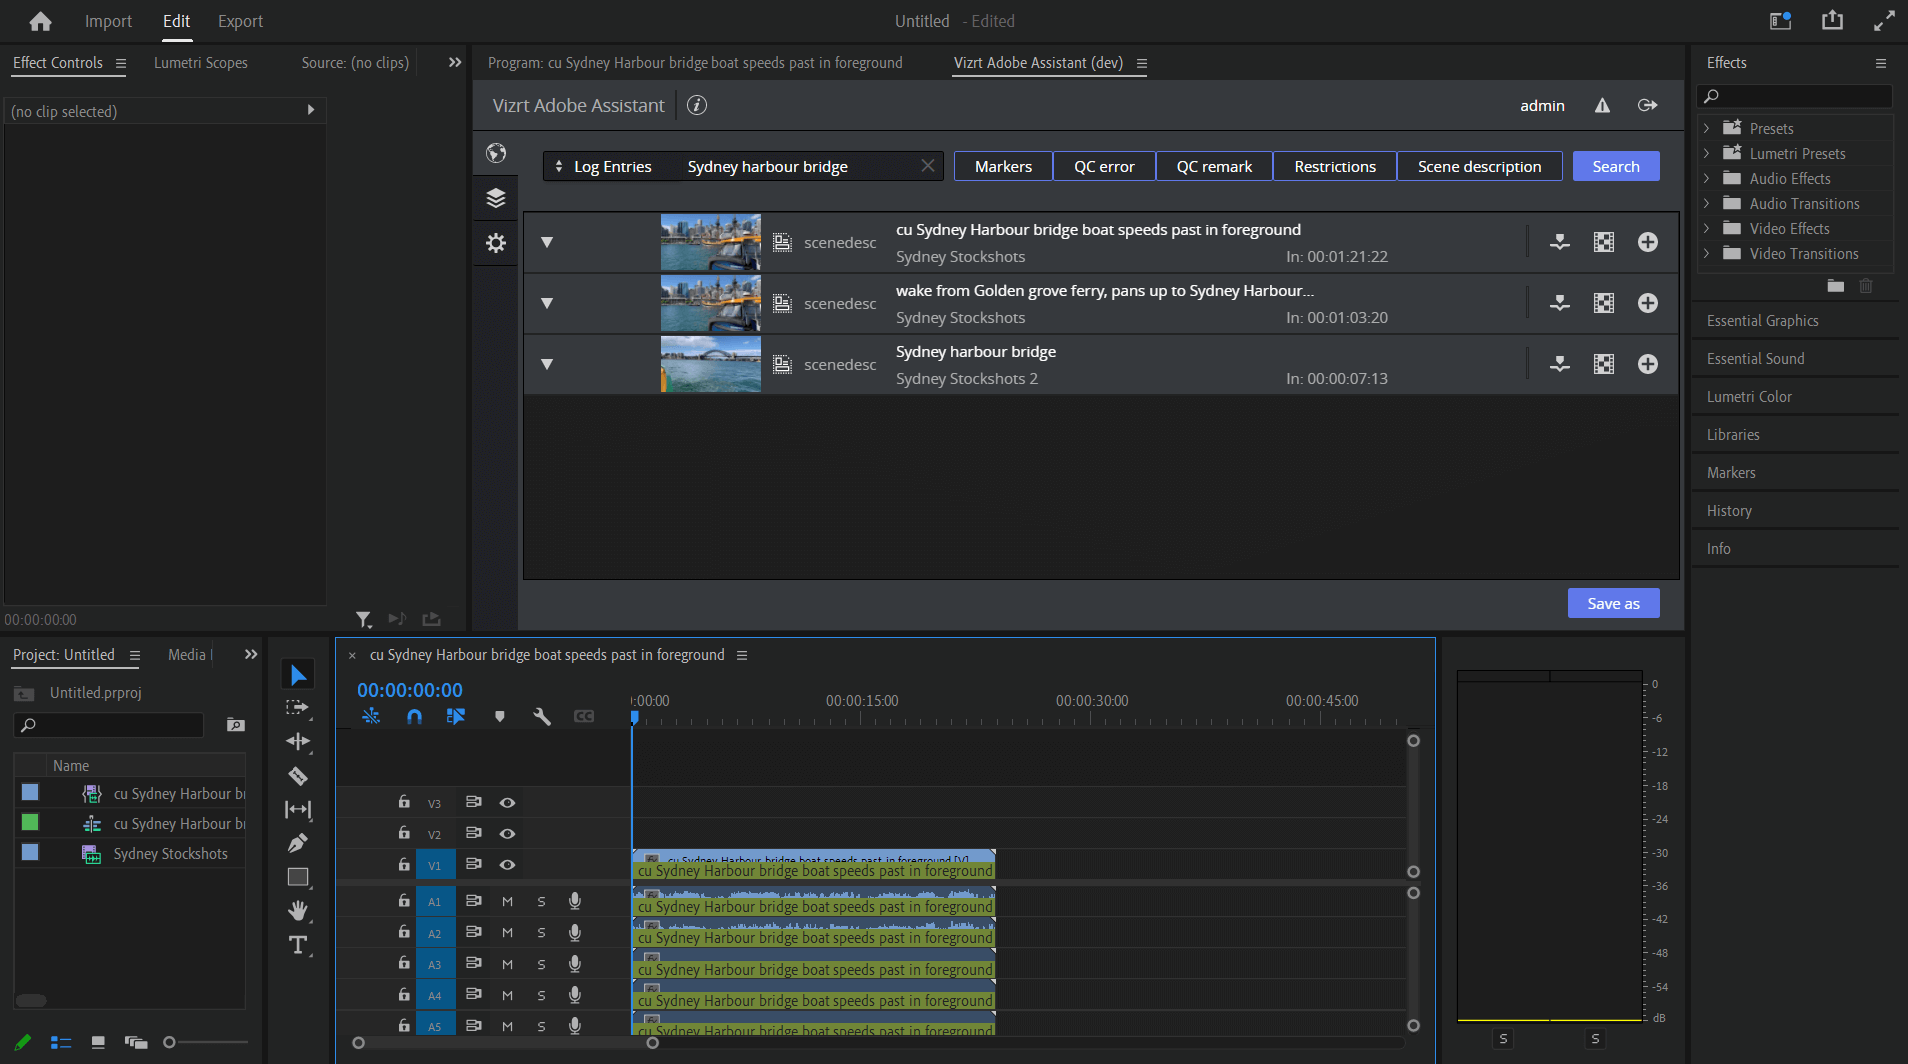Open the timeline Settings wrench
Image resolution: width=1908 pixels, height=1064 pixels.
(541, 716)
